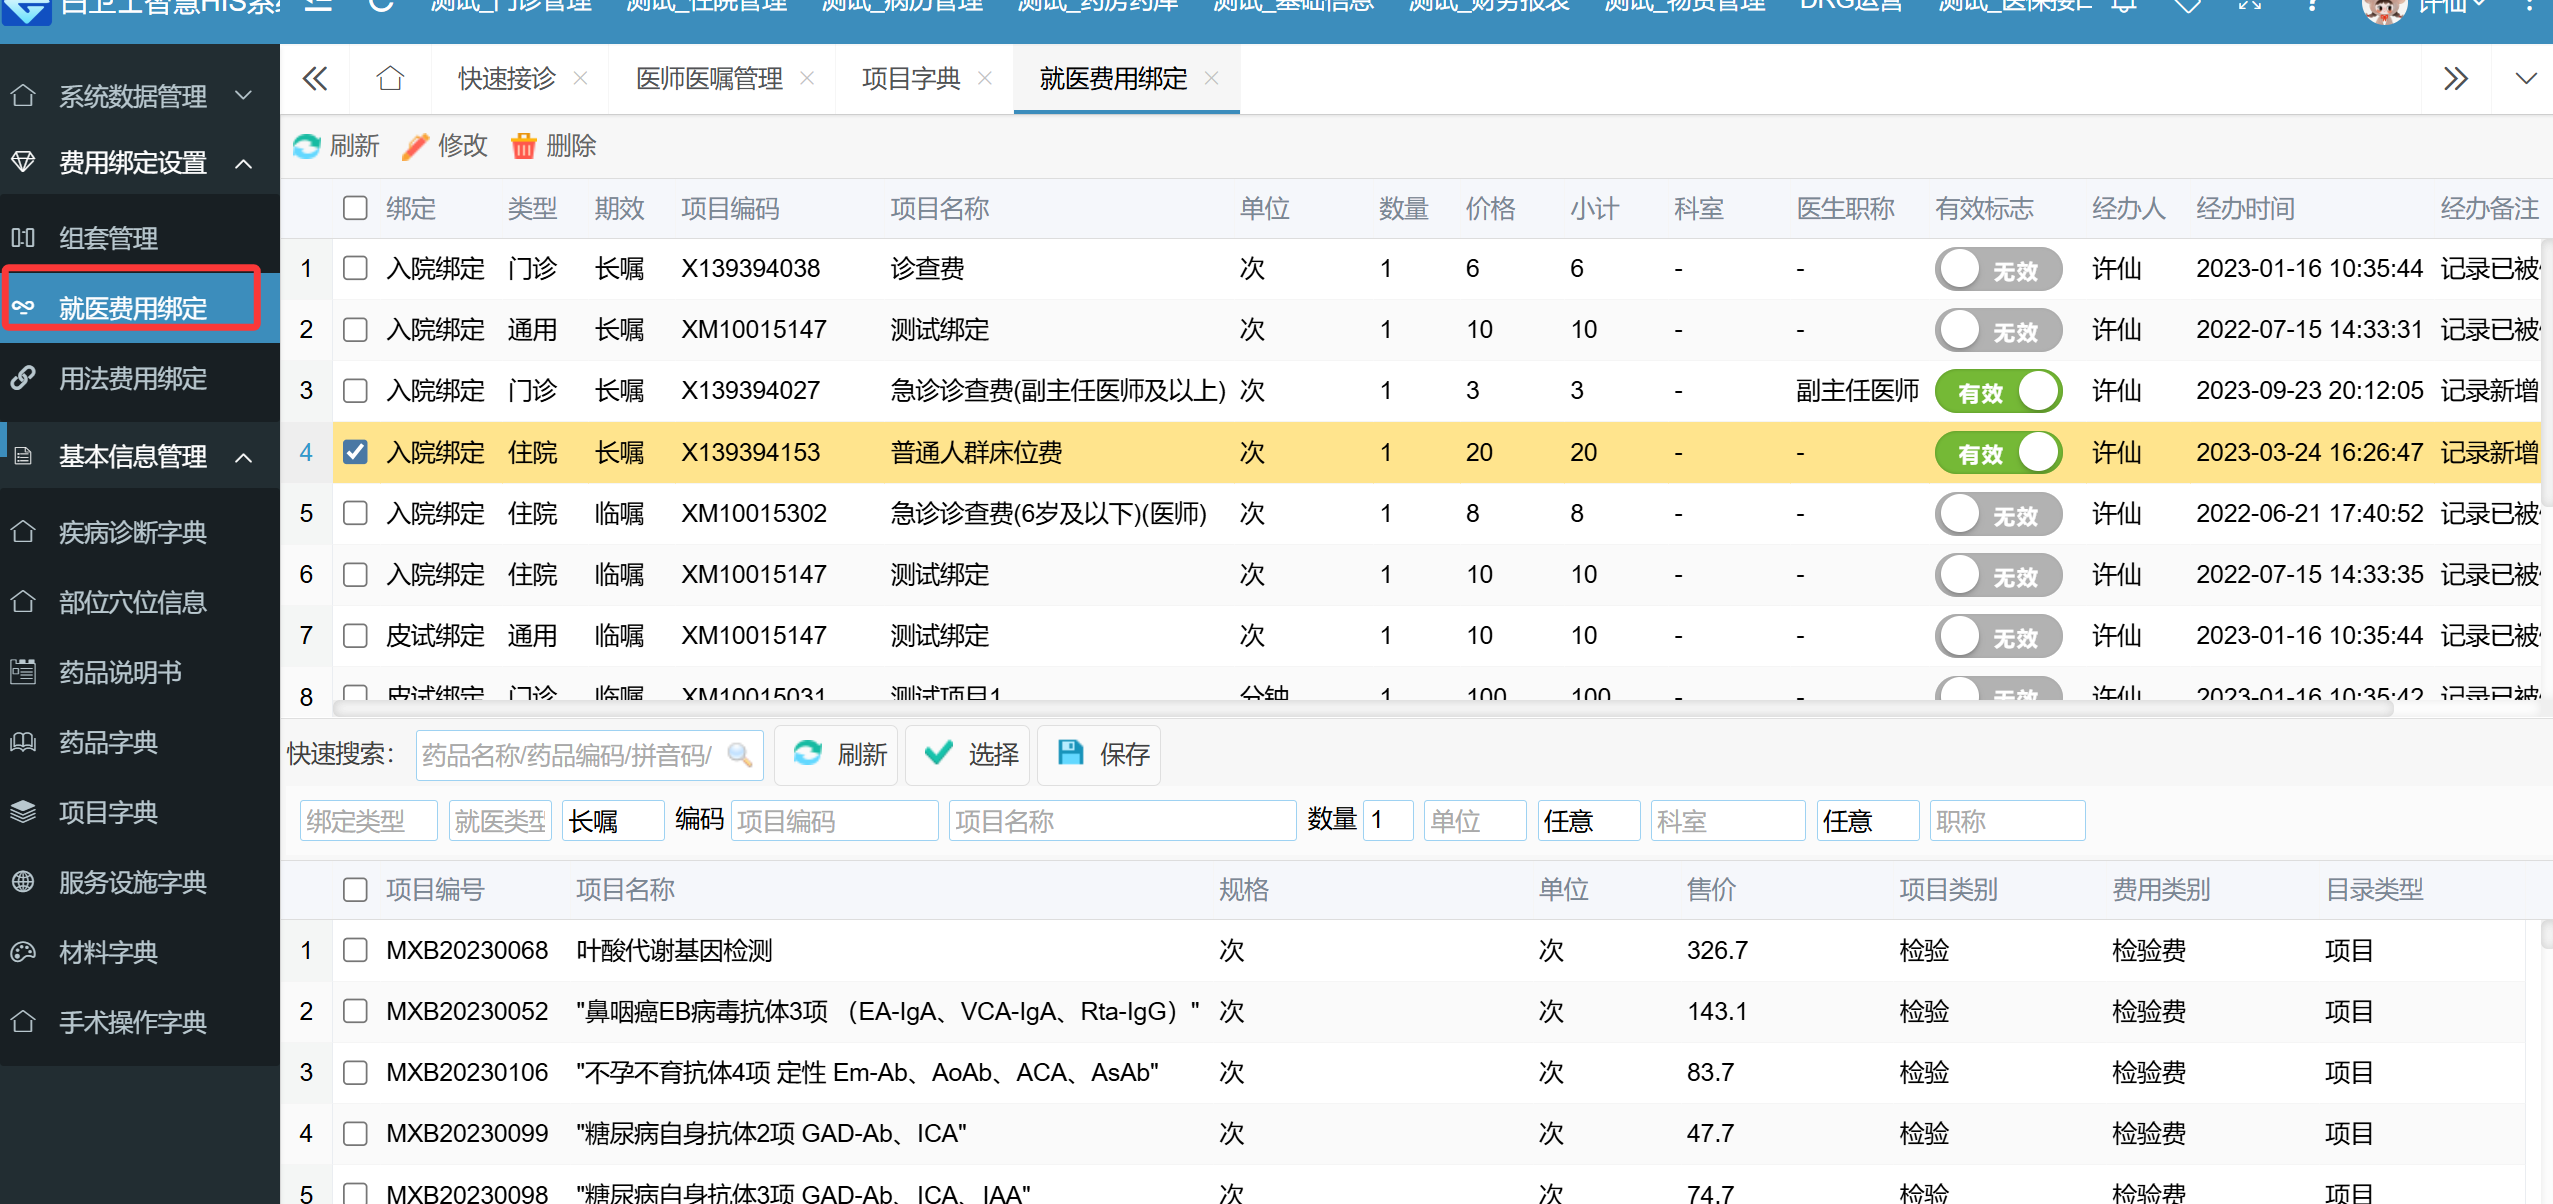Open 药品字典 from the sidebar
The width and height of the screenshot is (2553, 1204).
(x=108, y=742)
